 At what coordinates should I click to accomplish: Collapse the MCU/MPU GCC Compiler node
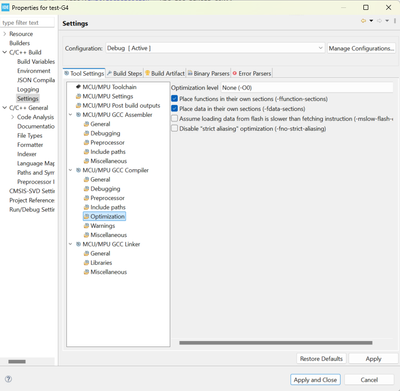pyautogui.click(x=70, y=170)
